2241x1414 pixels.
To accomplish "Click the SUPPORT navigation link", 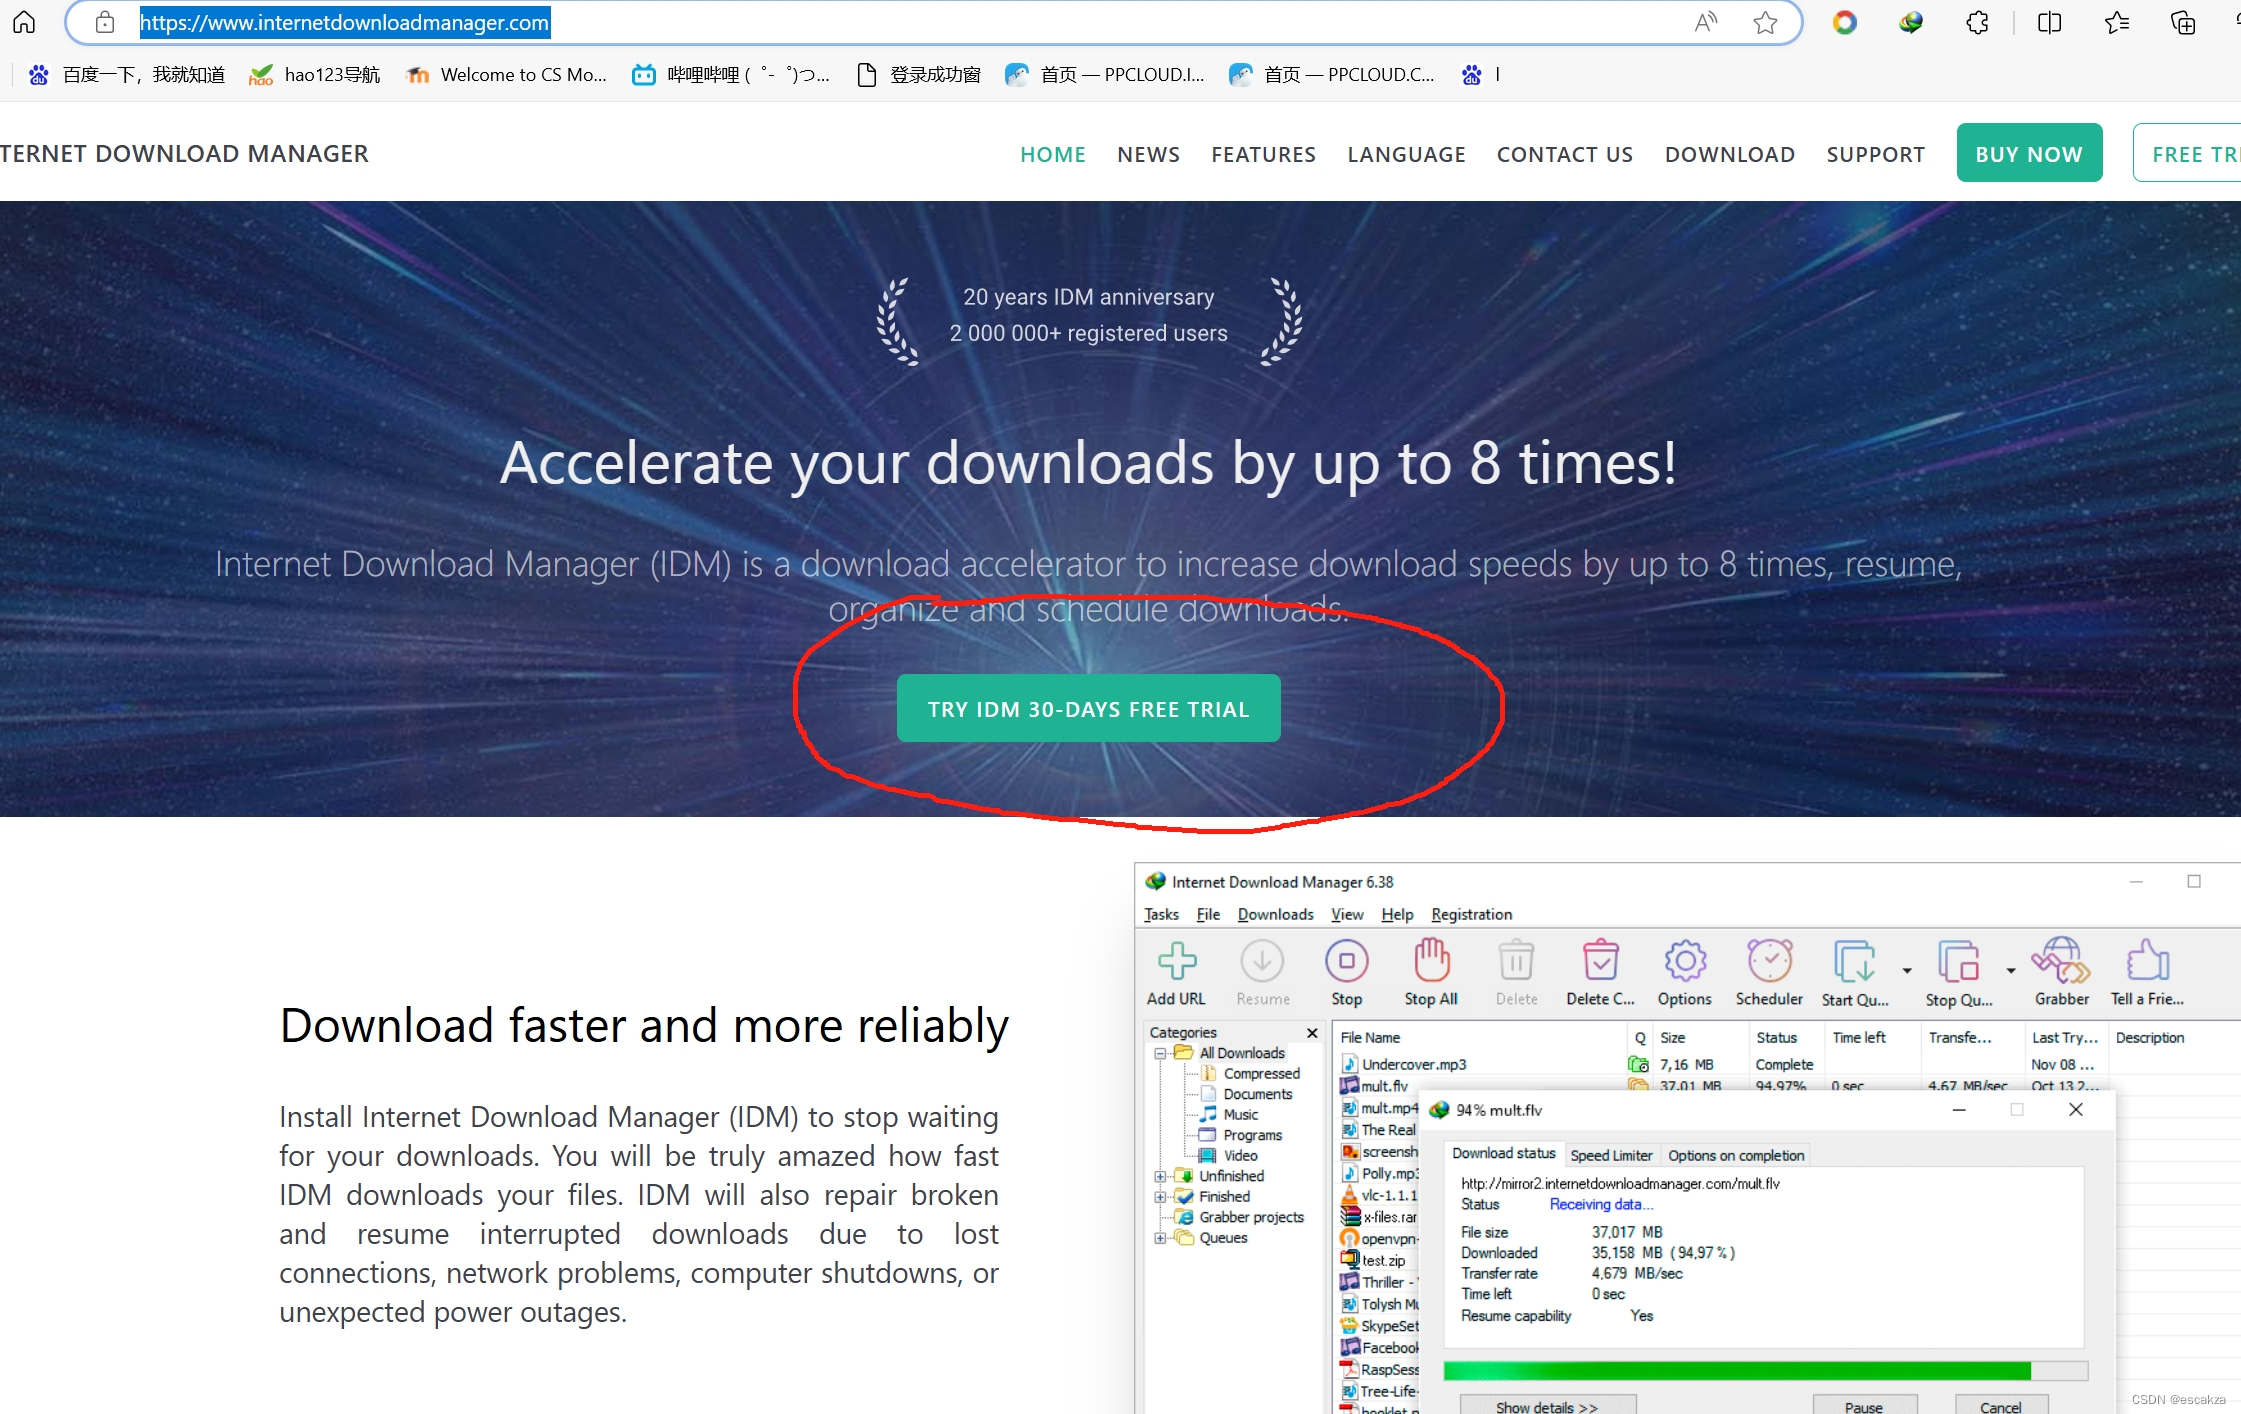I will pos(1875,154).
